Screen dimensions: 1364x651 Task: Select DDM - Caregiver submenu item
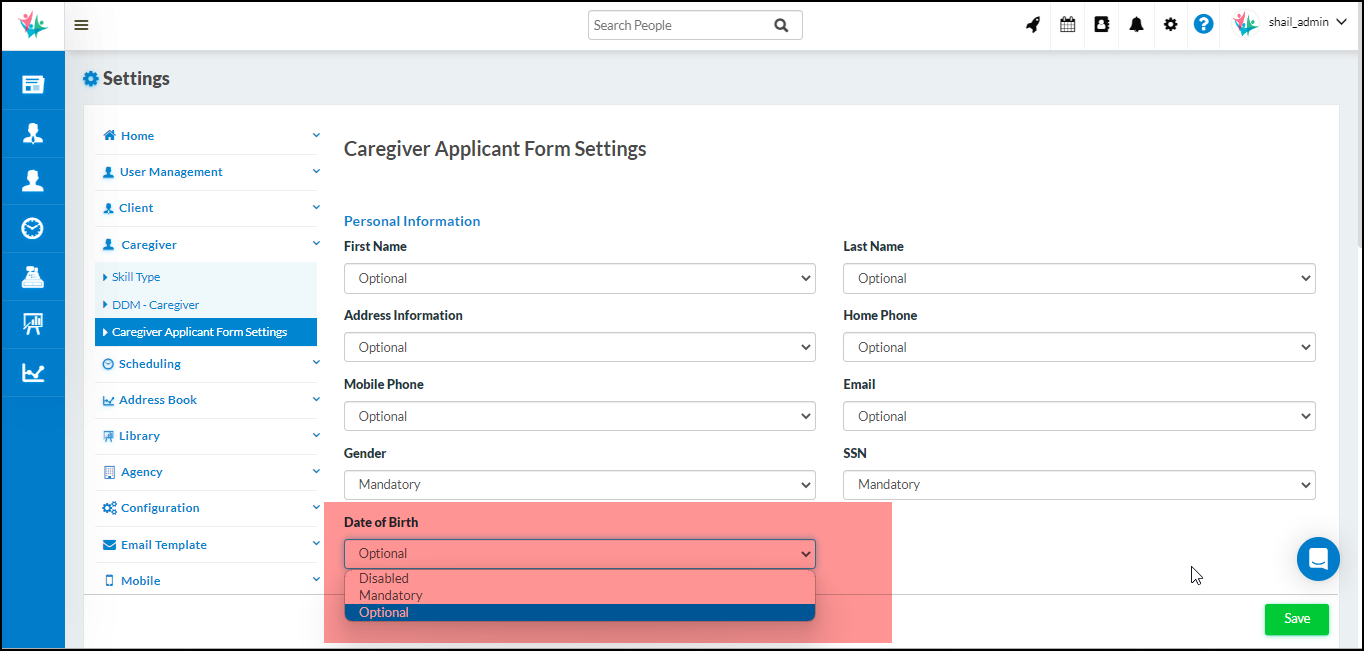tap(155, 305)
